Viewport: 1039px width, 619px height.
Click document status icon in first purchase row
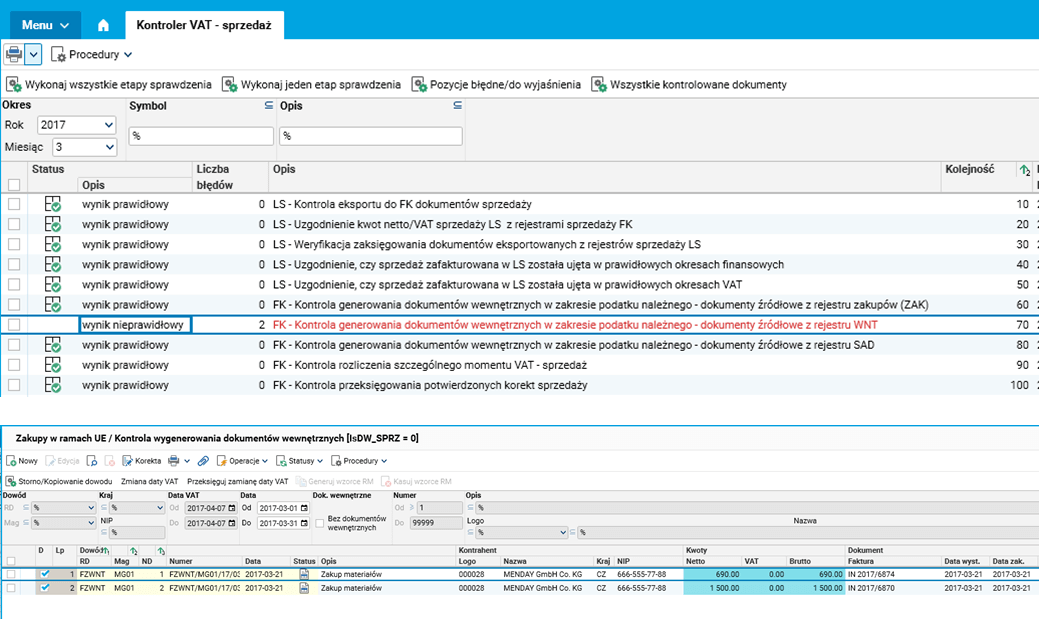point(304,574)
